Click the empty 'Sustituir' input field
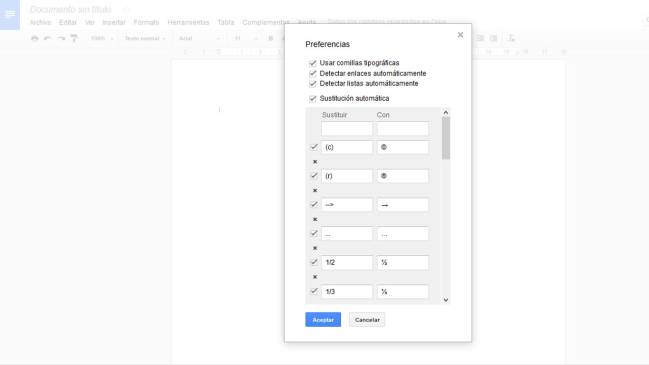Screen dimensions: 649x365 [347, 129]
